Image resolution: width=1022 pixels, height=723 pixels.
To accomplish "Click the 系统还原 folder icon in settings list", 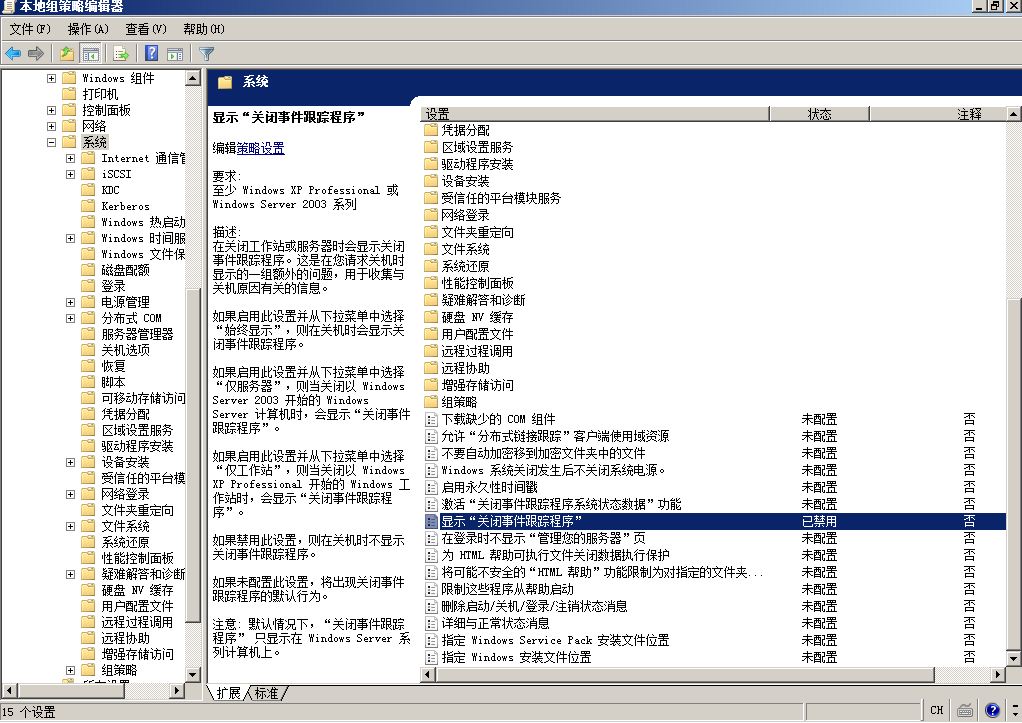I will [x=431, y=266].
